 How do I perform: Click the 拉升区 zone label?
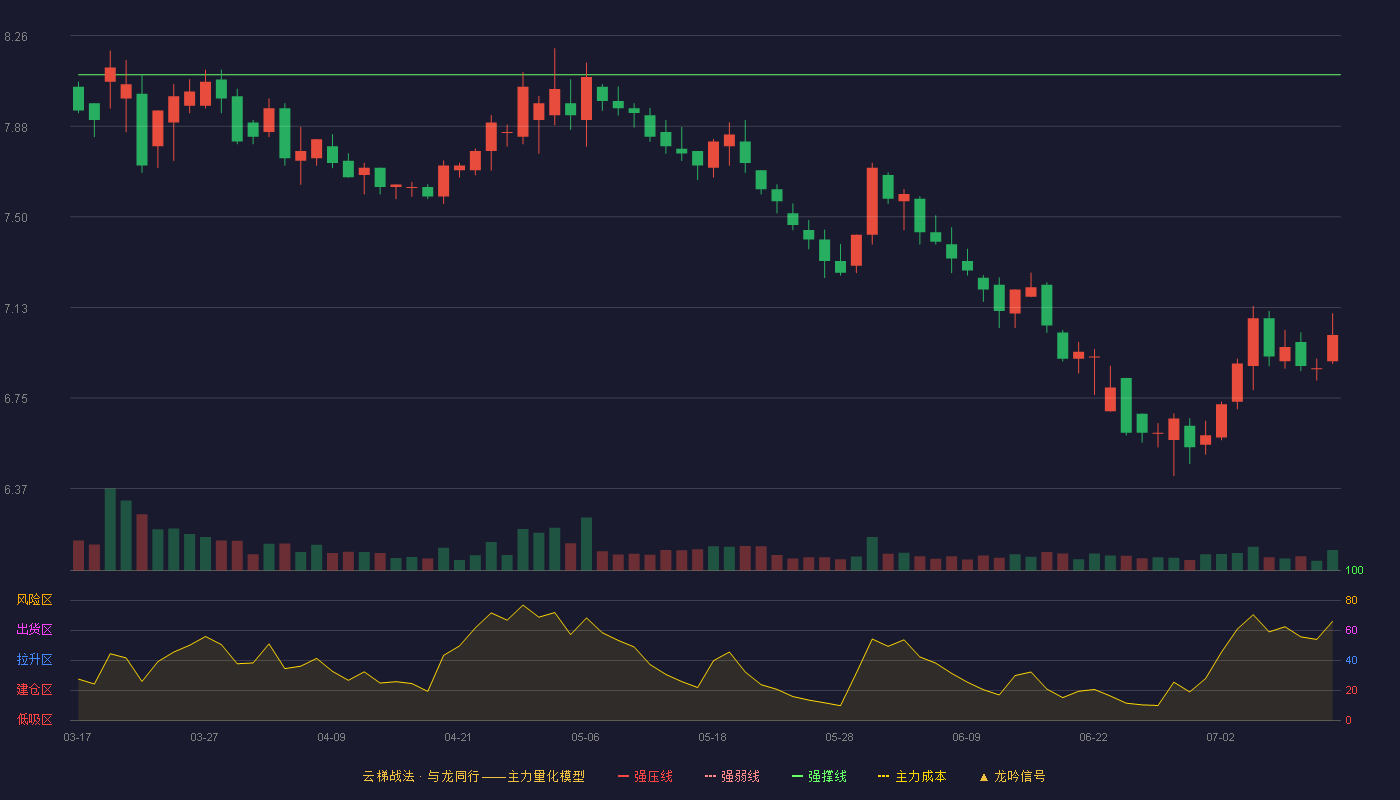[34, 660]
